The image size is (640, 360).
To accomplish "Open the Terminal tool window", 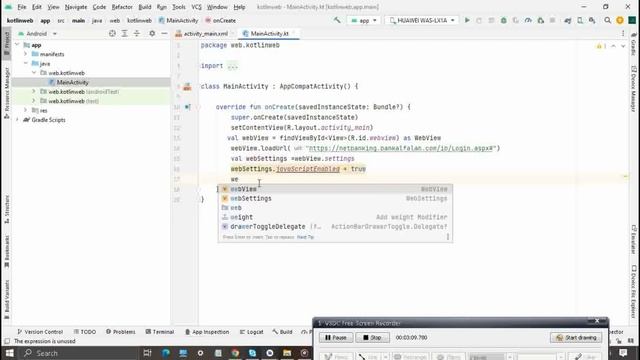I will coord(160,332).
